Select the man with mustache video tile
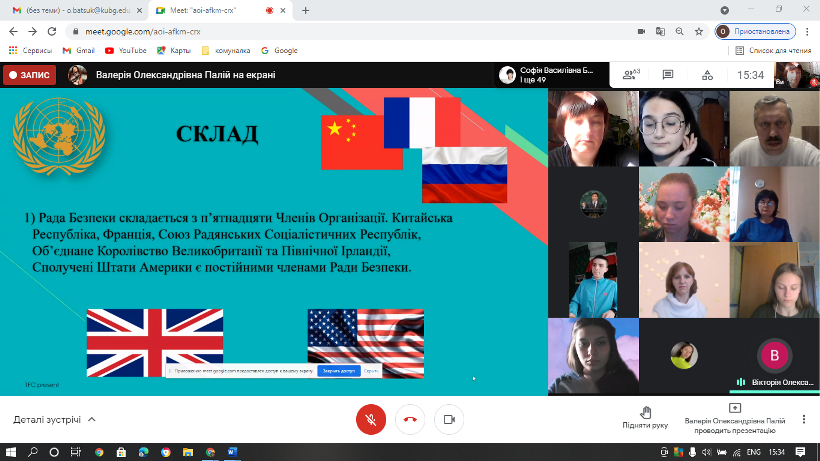Image resolution: width=820 pixels, height=461 pixels. (775, 129)
